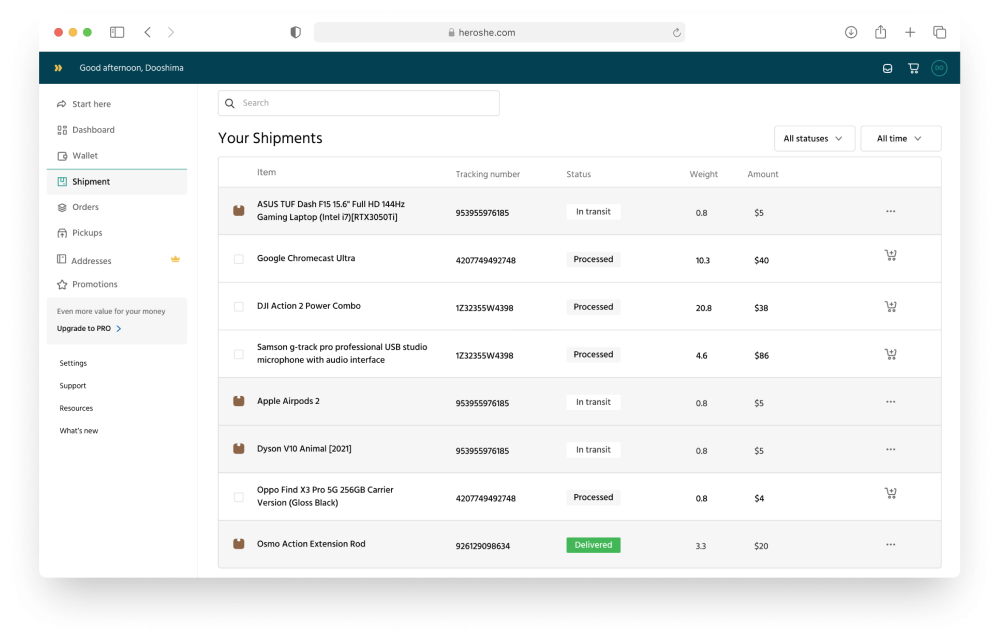The width and height of the screenshot is (996, 639).
Task: Click the search magnifier icon
Action: click(x=230, y=103)
